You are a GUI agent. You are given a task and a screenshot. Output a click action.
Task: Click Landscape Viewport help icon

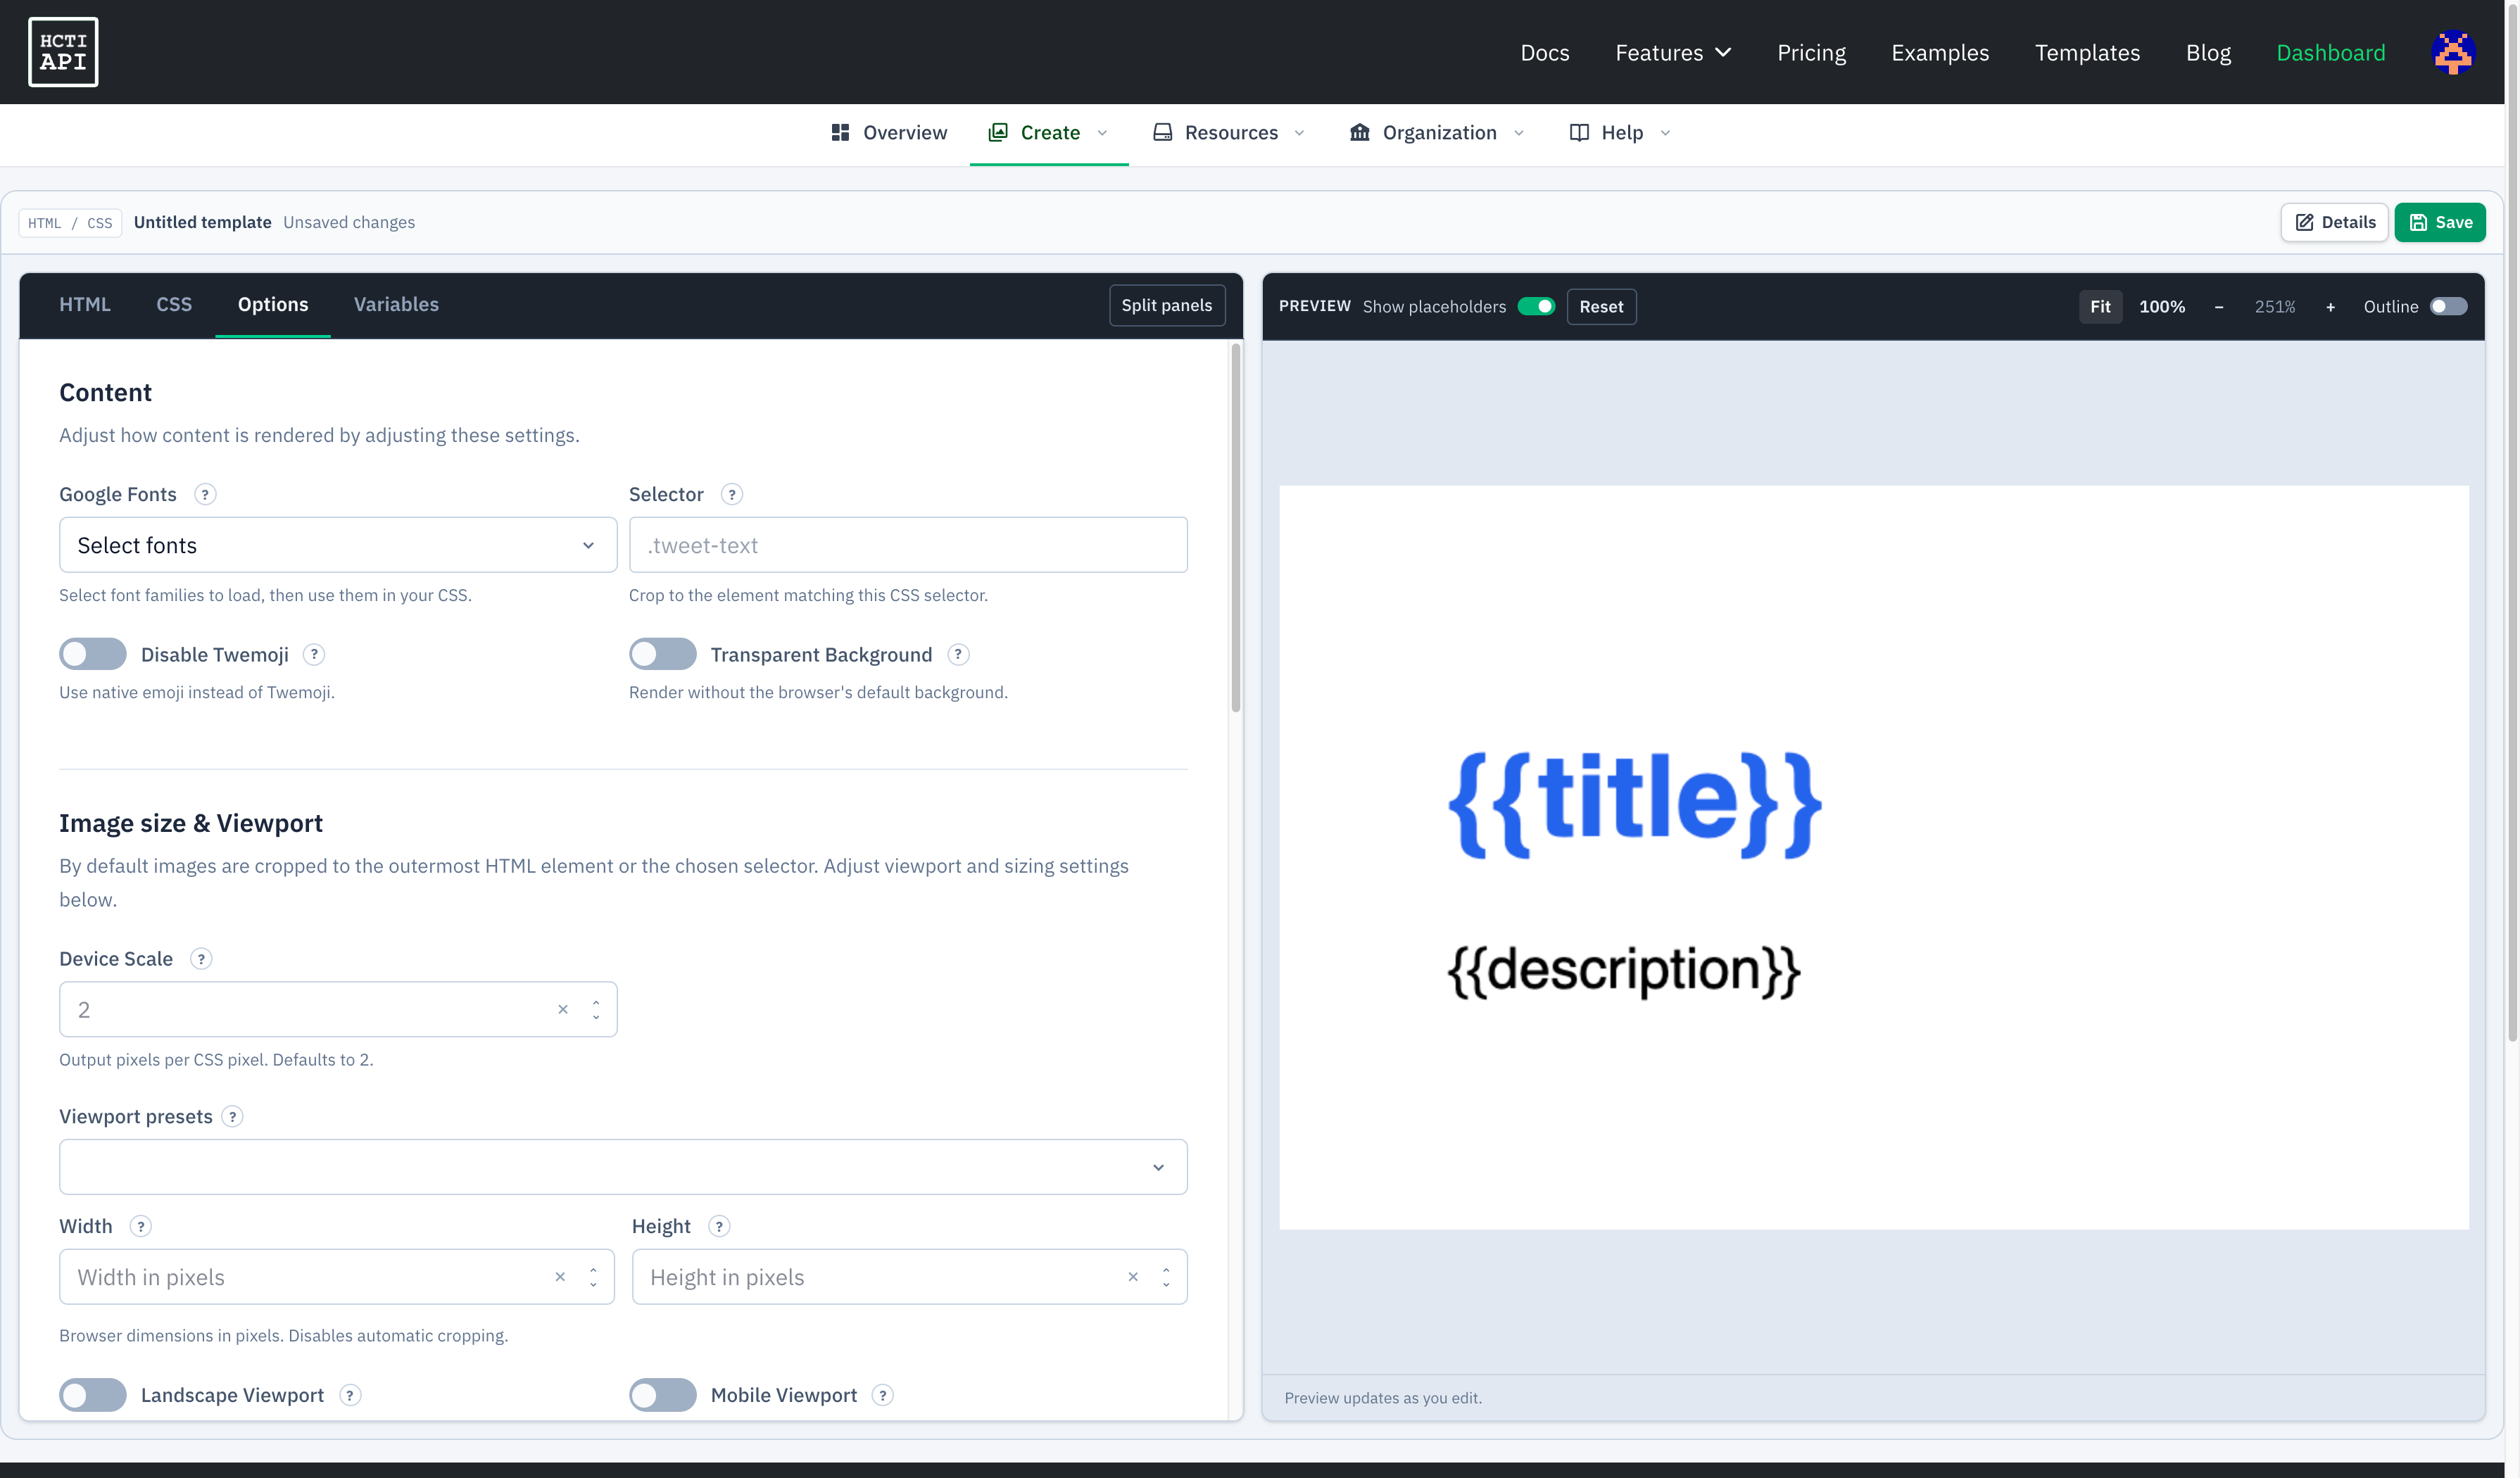click(x=350, y=1395)
